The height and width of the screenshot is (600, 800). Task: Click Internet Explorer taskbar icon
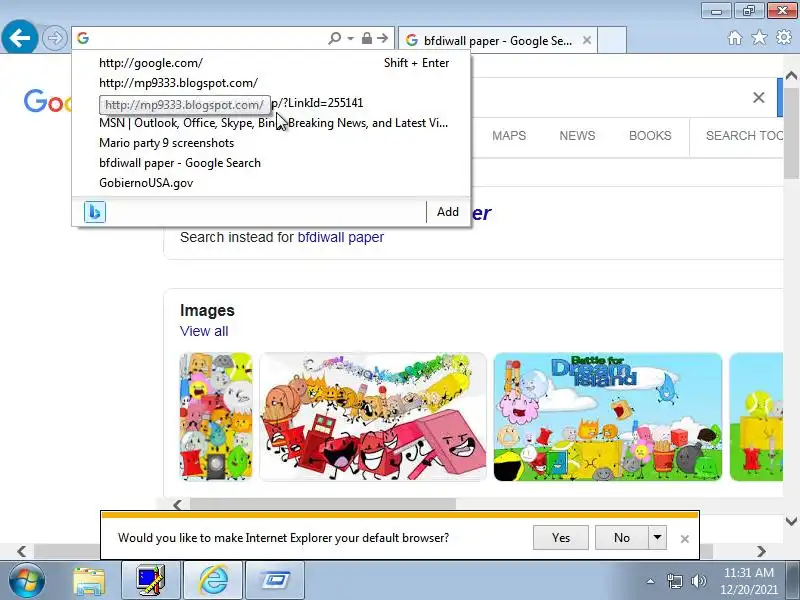click(x=213, y=581)
